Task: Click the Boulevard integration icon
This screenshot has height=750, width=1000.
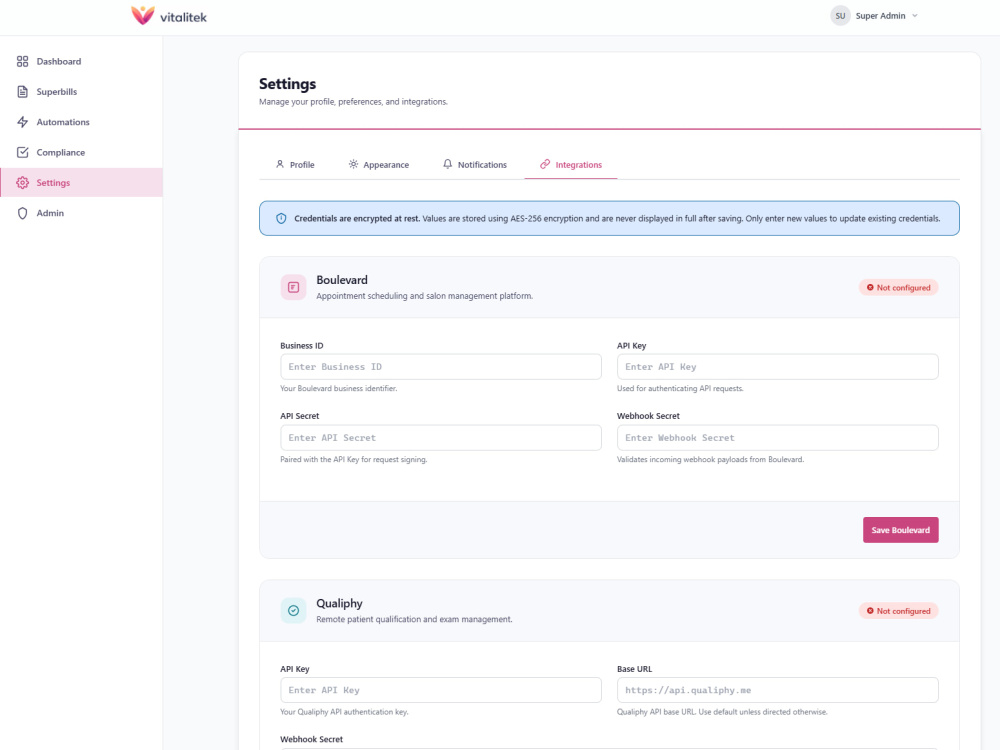Action: coord(293,288)
